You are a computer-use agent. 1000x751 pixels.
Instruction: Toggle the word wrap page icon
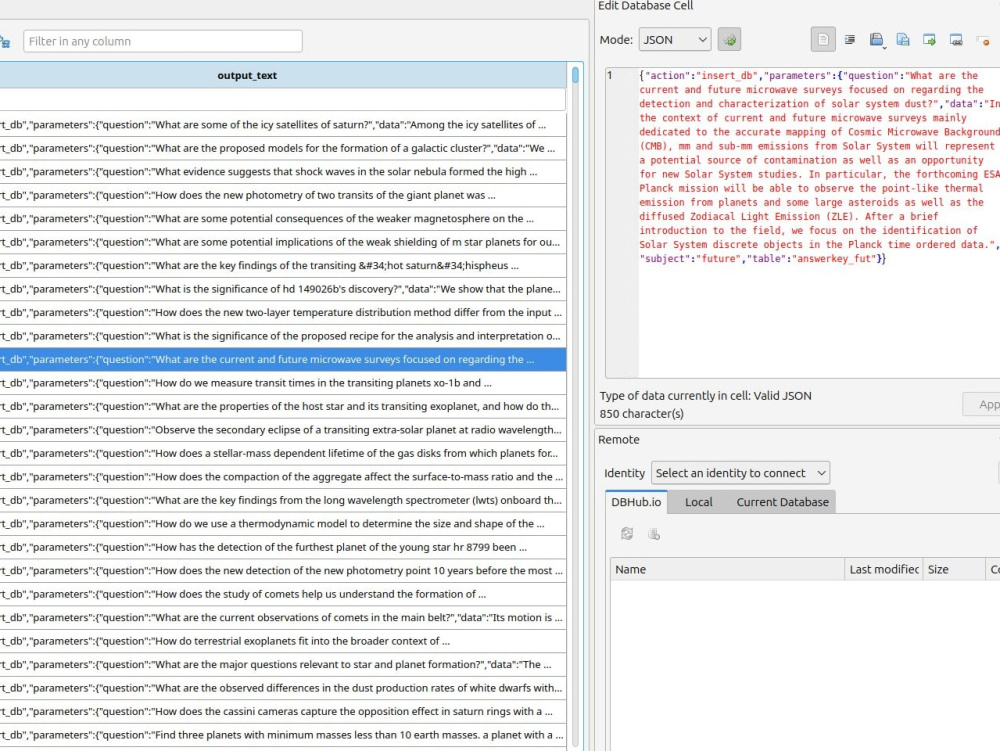click(x=823, y=40)
